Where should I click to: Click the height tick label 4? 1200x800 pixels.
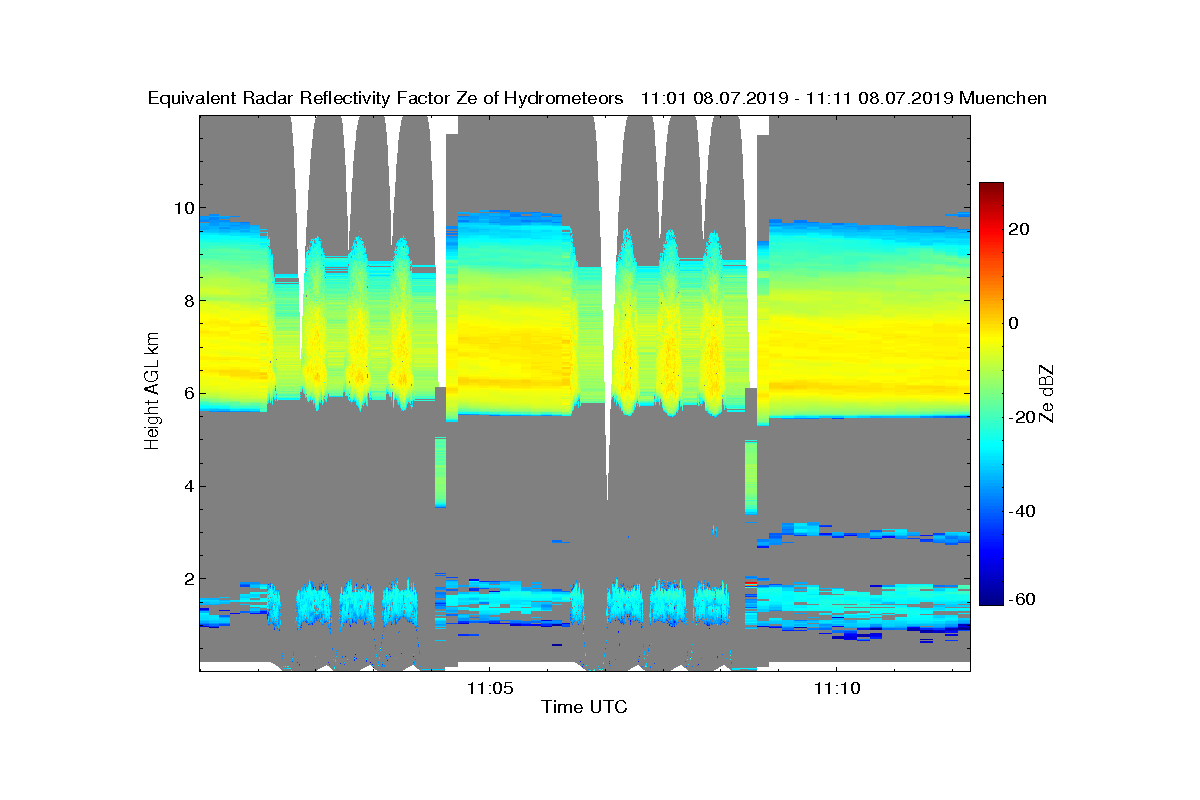coord(188,486)
